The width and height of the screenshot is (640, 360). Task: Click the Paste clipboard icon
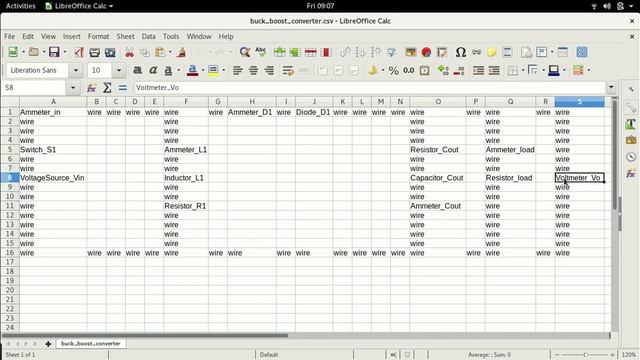coord(160,52)
